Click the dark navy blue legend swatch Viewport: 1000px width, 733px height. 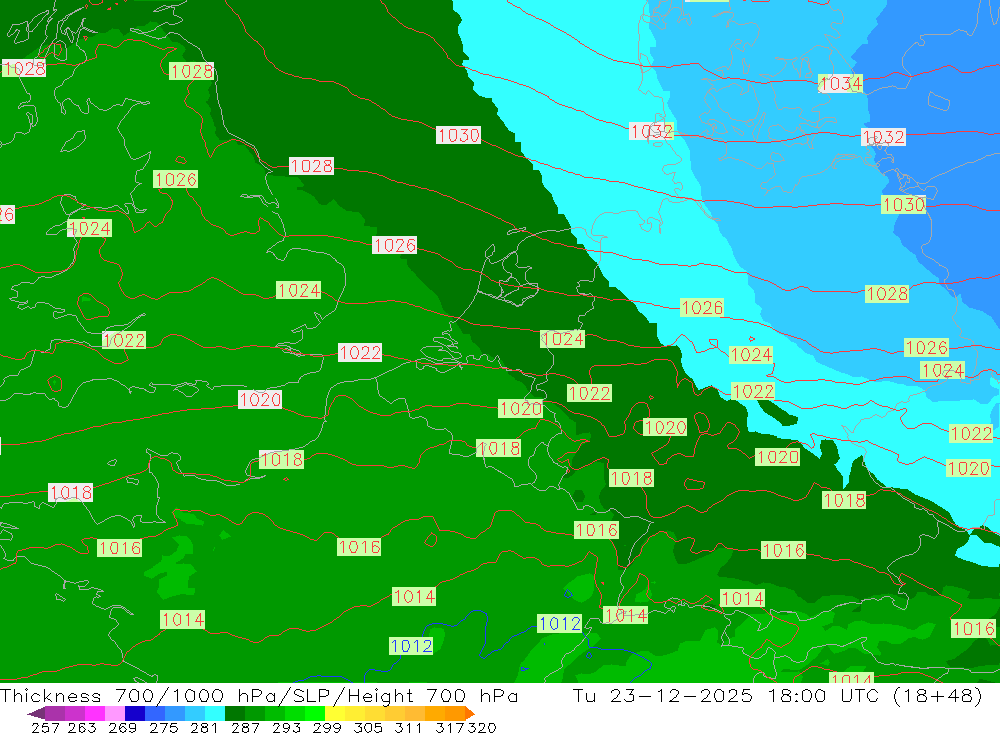click(x=135, y=713)
